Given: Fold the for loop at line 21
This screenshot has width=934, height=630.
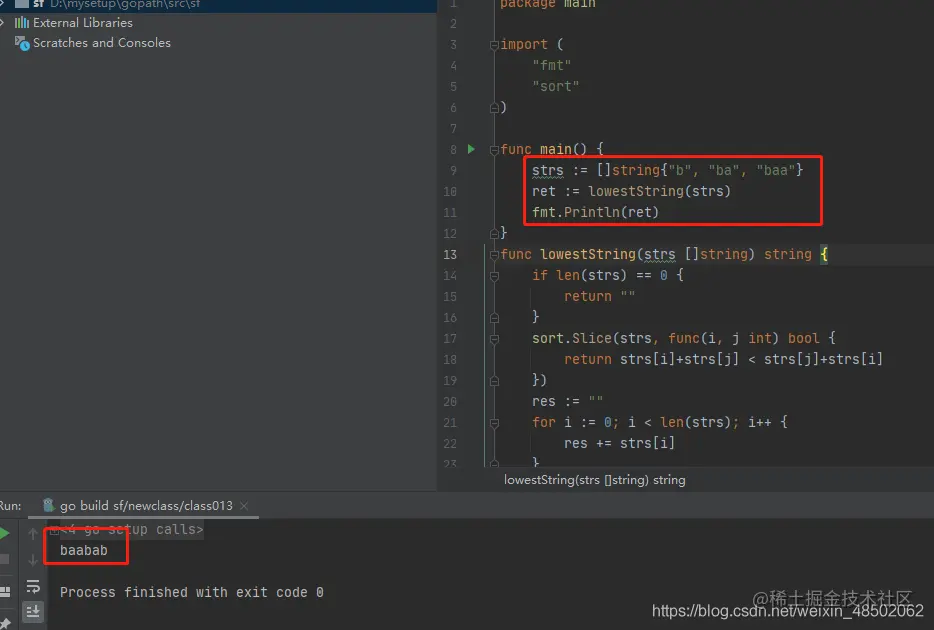Looking at the screenshot, I should click(494, 423).
